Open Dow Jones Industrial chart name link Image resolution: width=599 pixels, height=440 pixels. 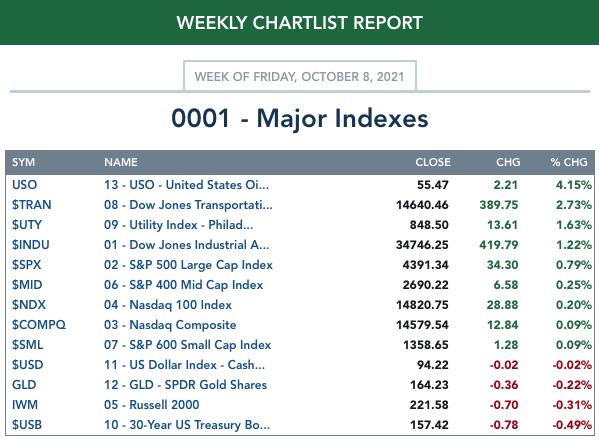186,245
